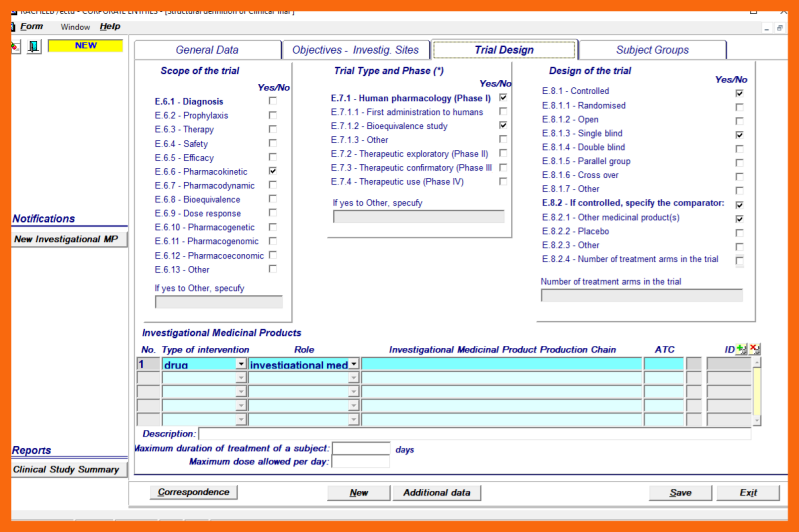Toggle the E.8.1.3 Single blind checkbox
This screenshot has height=532, width=799.
tap(739, 135)
